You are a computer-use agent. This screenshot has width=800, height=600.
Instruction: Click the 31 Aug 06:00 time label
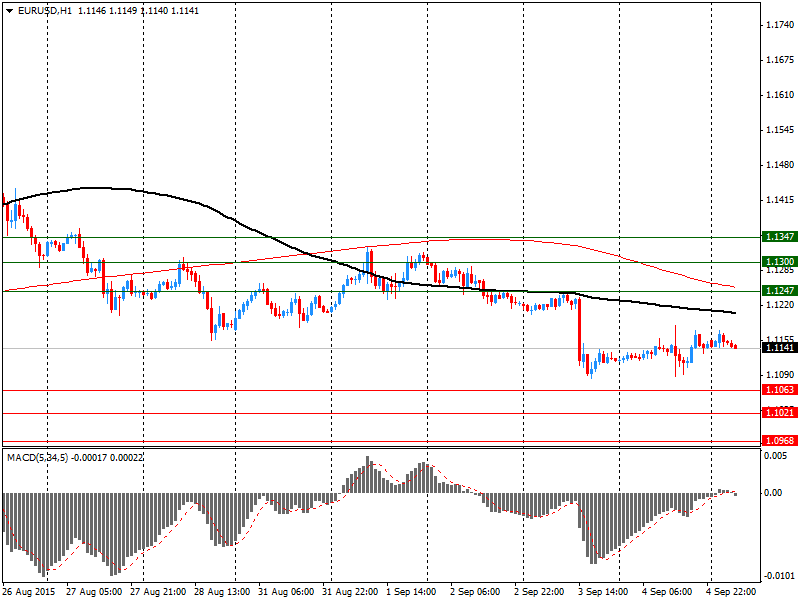(x=286, y=592)
